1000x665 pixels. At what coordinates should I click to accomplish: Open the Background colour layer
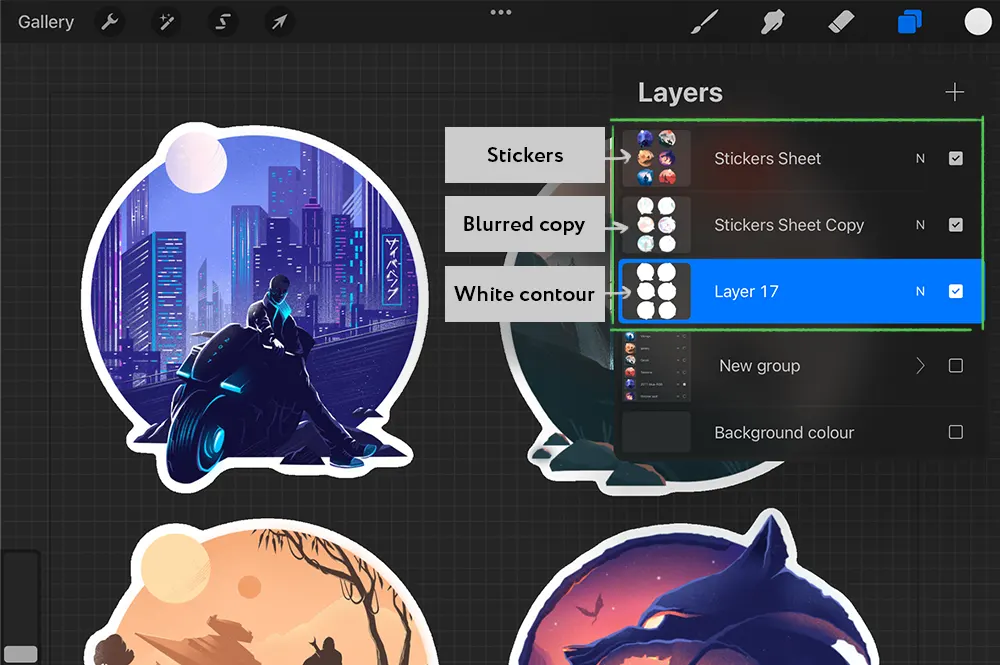click(784, 432)
